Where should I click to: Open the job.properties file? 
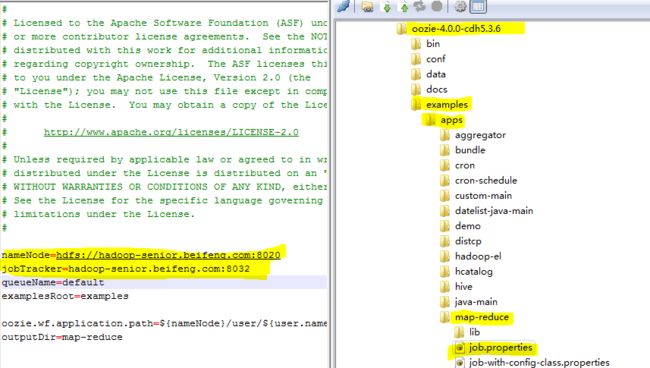tap(500, 348)
